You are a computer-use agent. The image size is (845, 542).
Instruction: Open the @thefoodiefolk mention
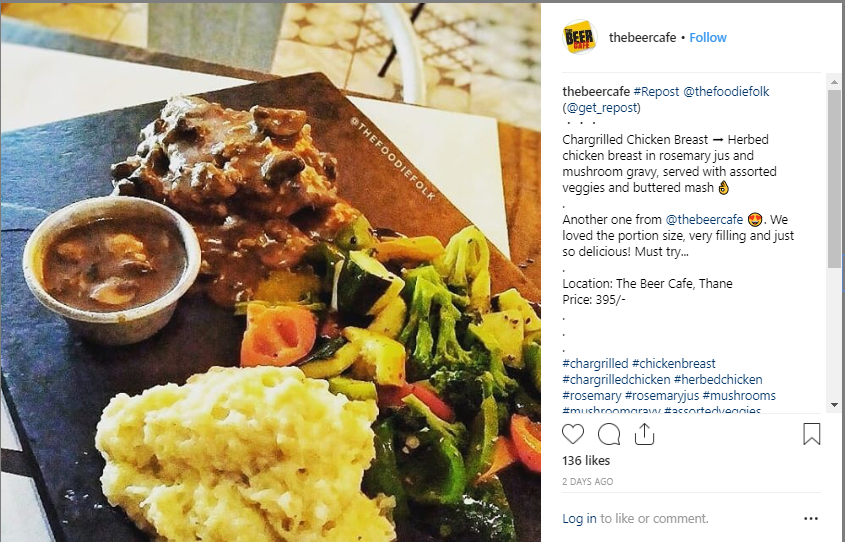coord(726,92)
